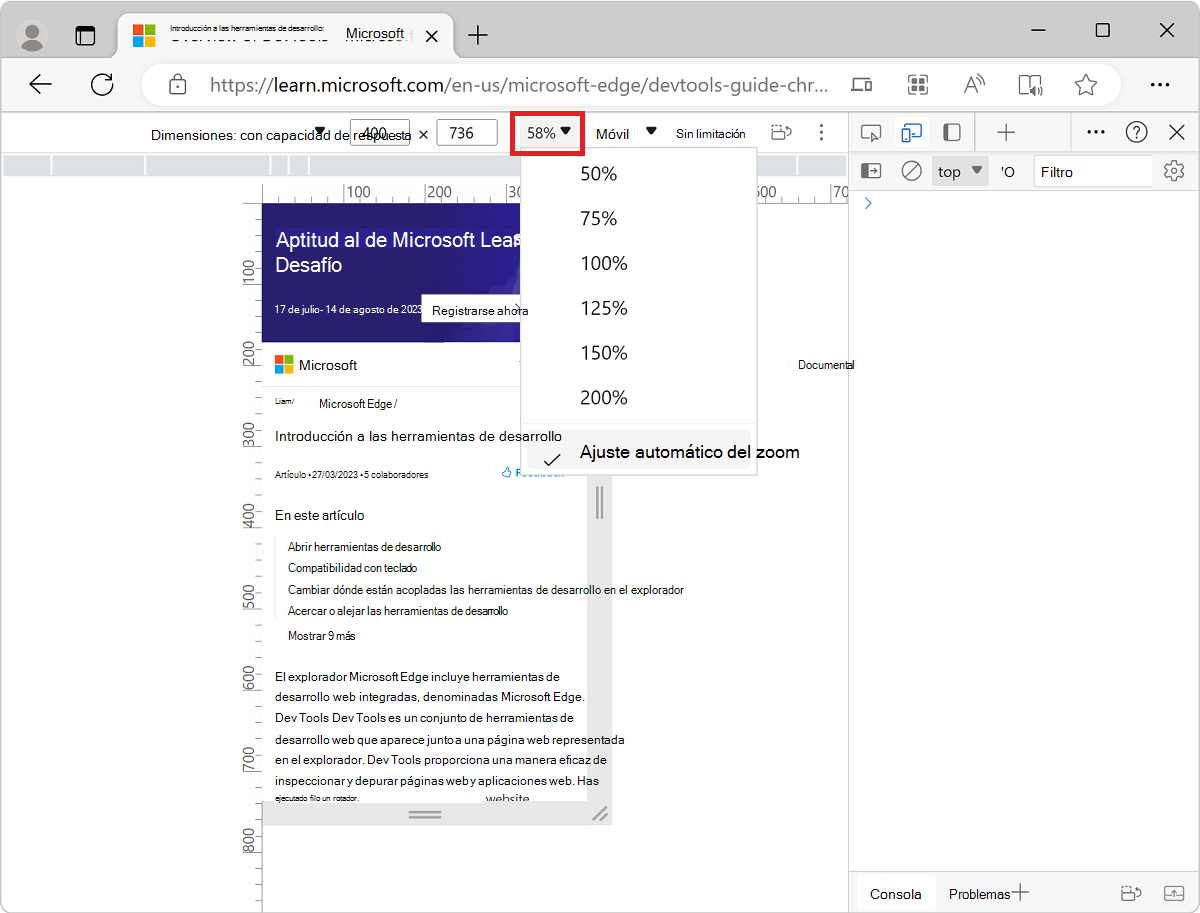Viewport: 1200px width, 913px height.
Task: Toggle the device emulation mode icon
Action: 911,132
